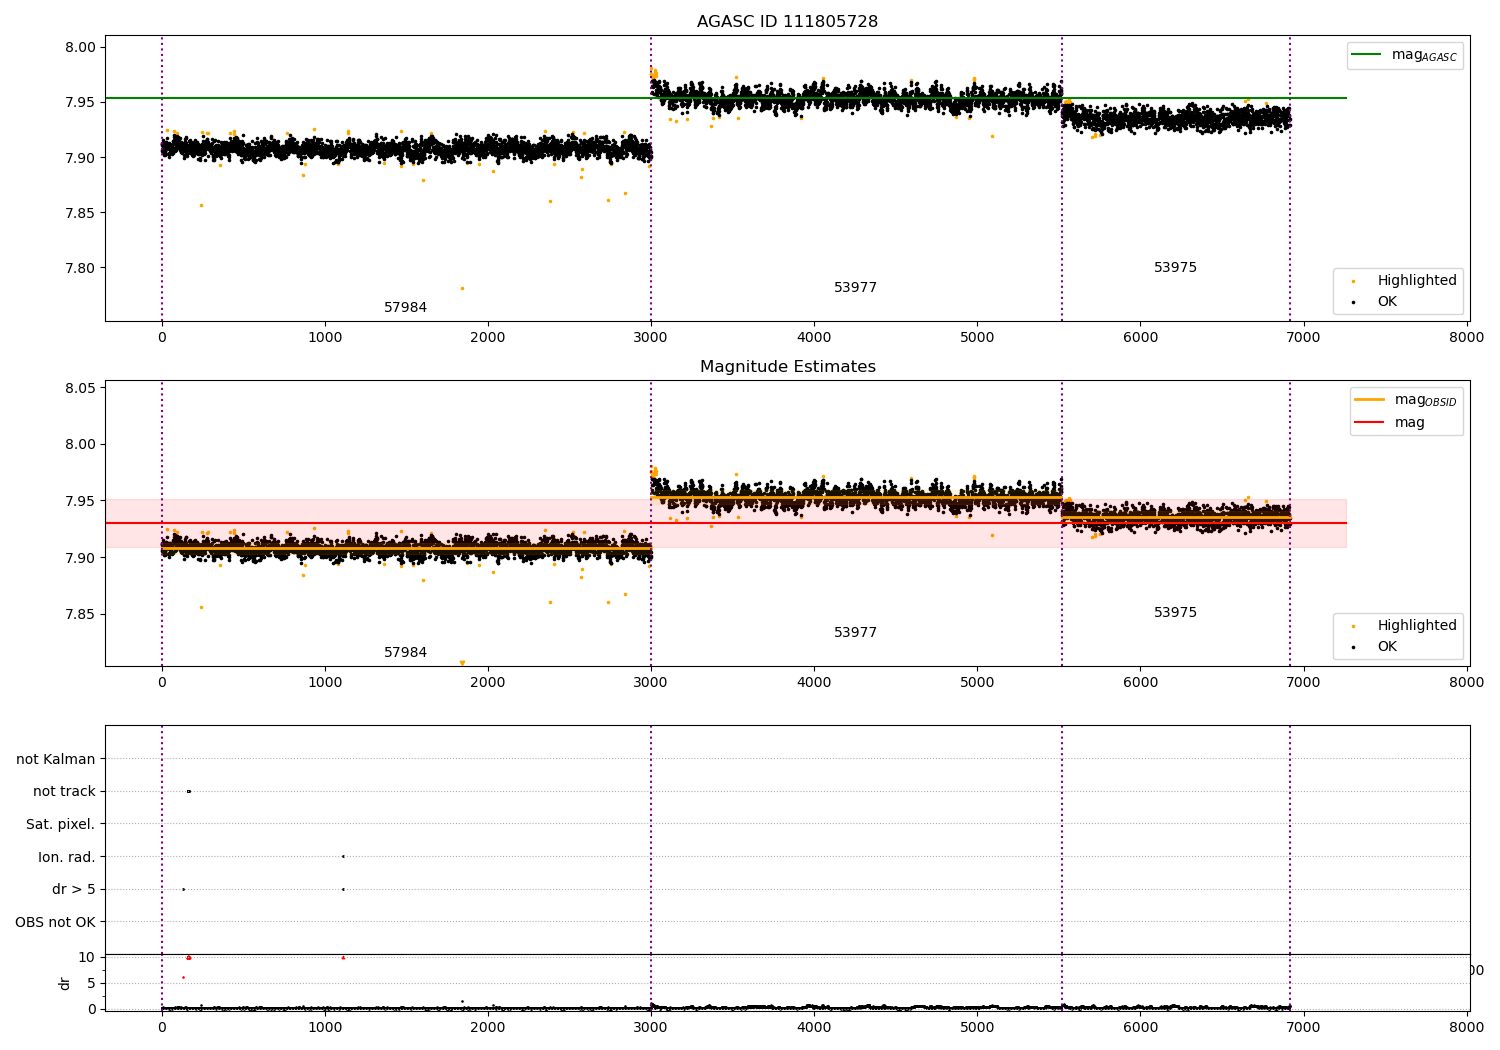Click the 'Magnitude Estimates' plot title
Viewport: 1500px width, 1050px height.
click(x=787, y=367)
